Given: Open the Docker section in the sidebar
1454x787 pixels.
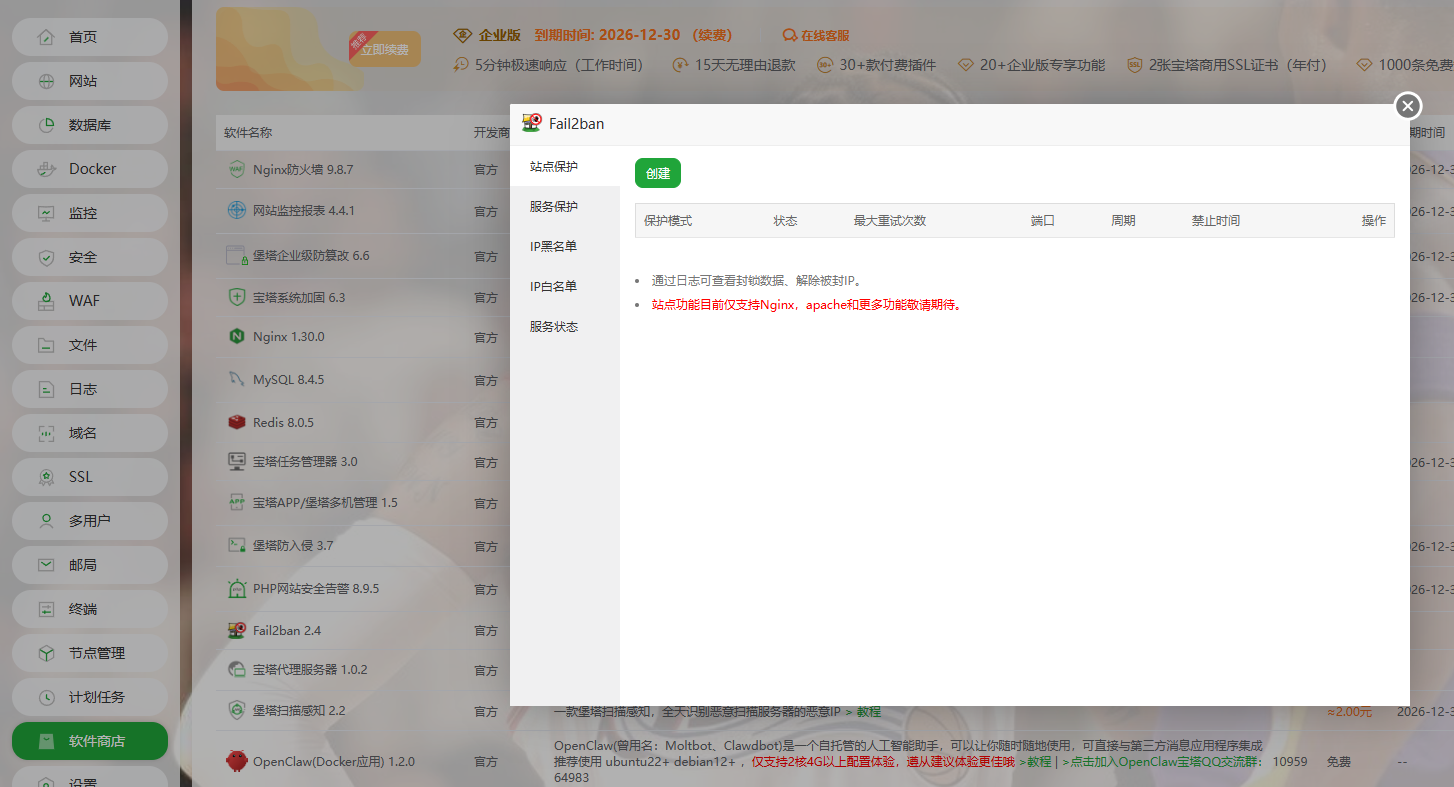Looking at the screenshot, I should coord(89,168).
